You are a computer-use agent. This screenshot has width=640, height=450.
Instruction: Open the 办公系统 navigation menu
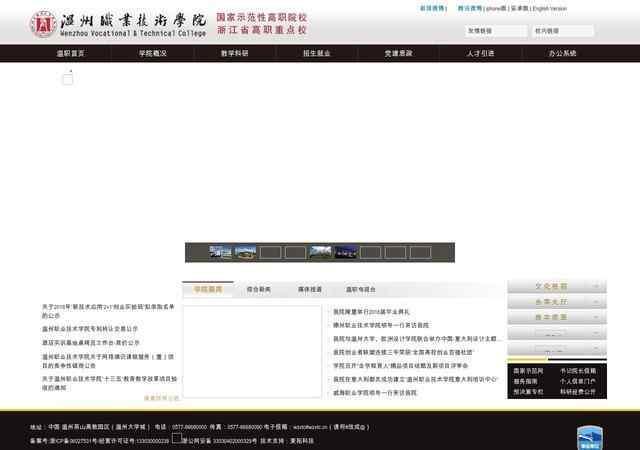562,53
